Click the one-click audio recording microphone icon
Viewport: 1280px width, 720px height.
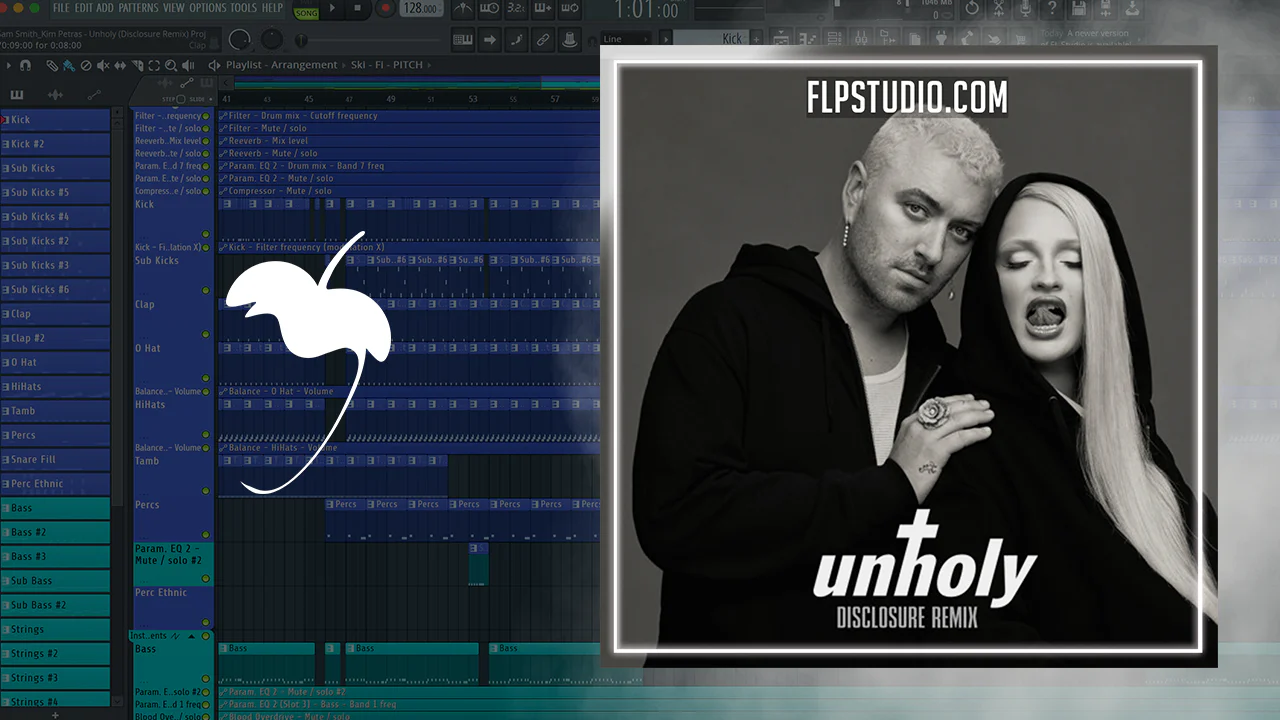pos(1025,9)
